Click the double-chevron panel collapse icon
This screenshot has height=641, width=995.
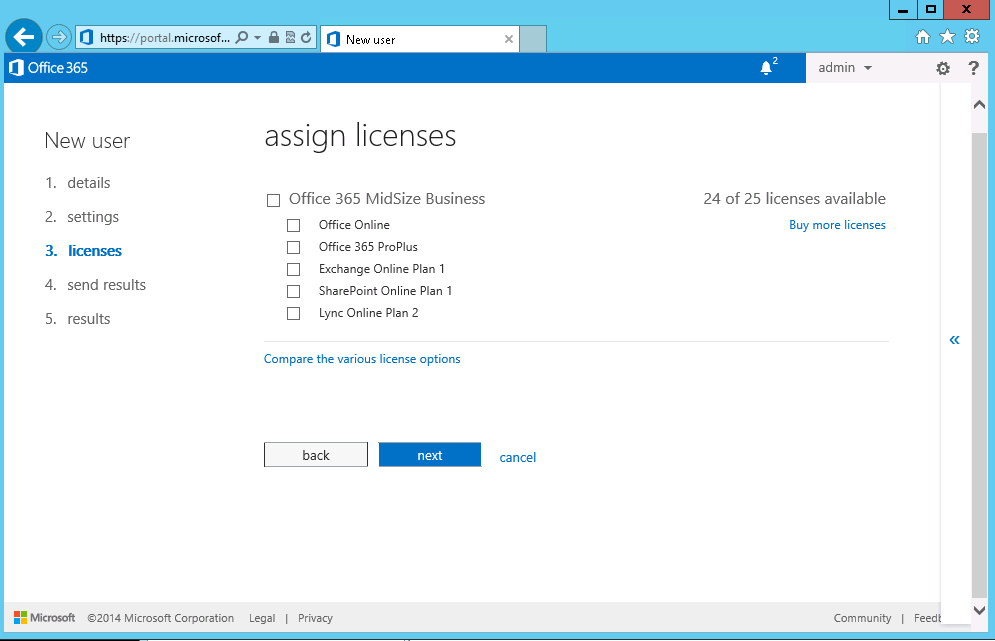point(954,340)
